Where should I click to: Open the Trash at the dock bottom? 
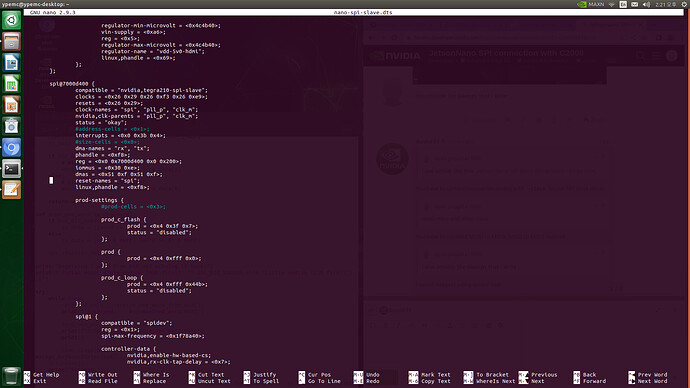tap(11, 377)
